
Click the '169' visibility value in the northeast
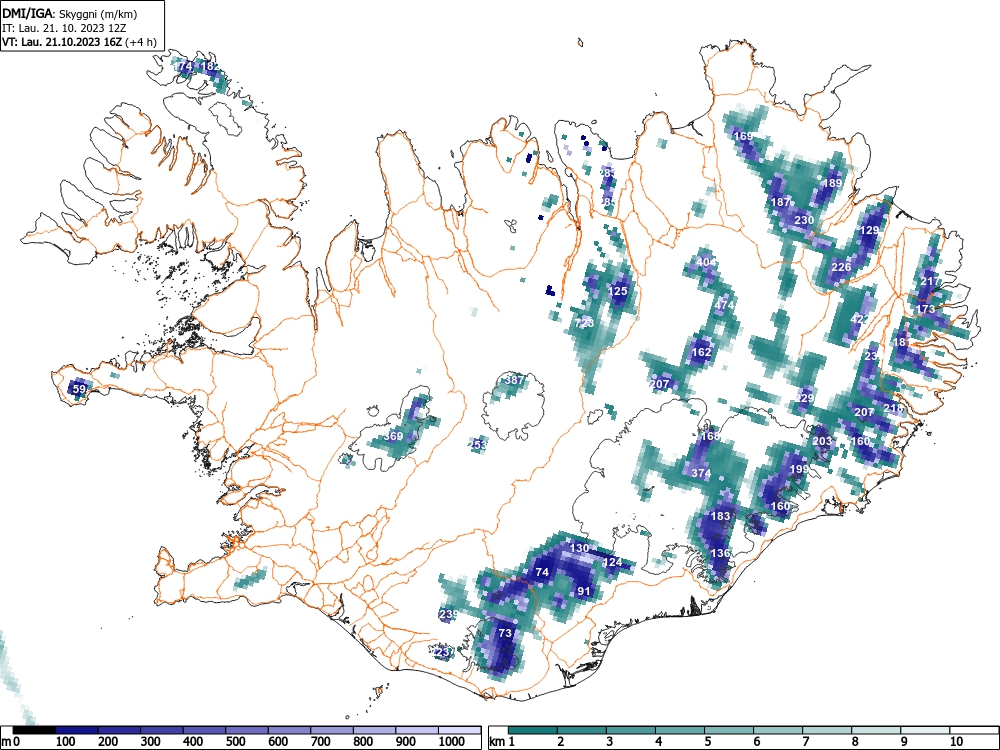pyautogui.click(x=743, y=136)
